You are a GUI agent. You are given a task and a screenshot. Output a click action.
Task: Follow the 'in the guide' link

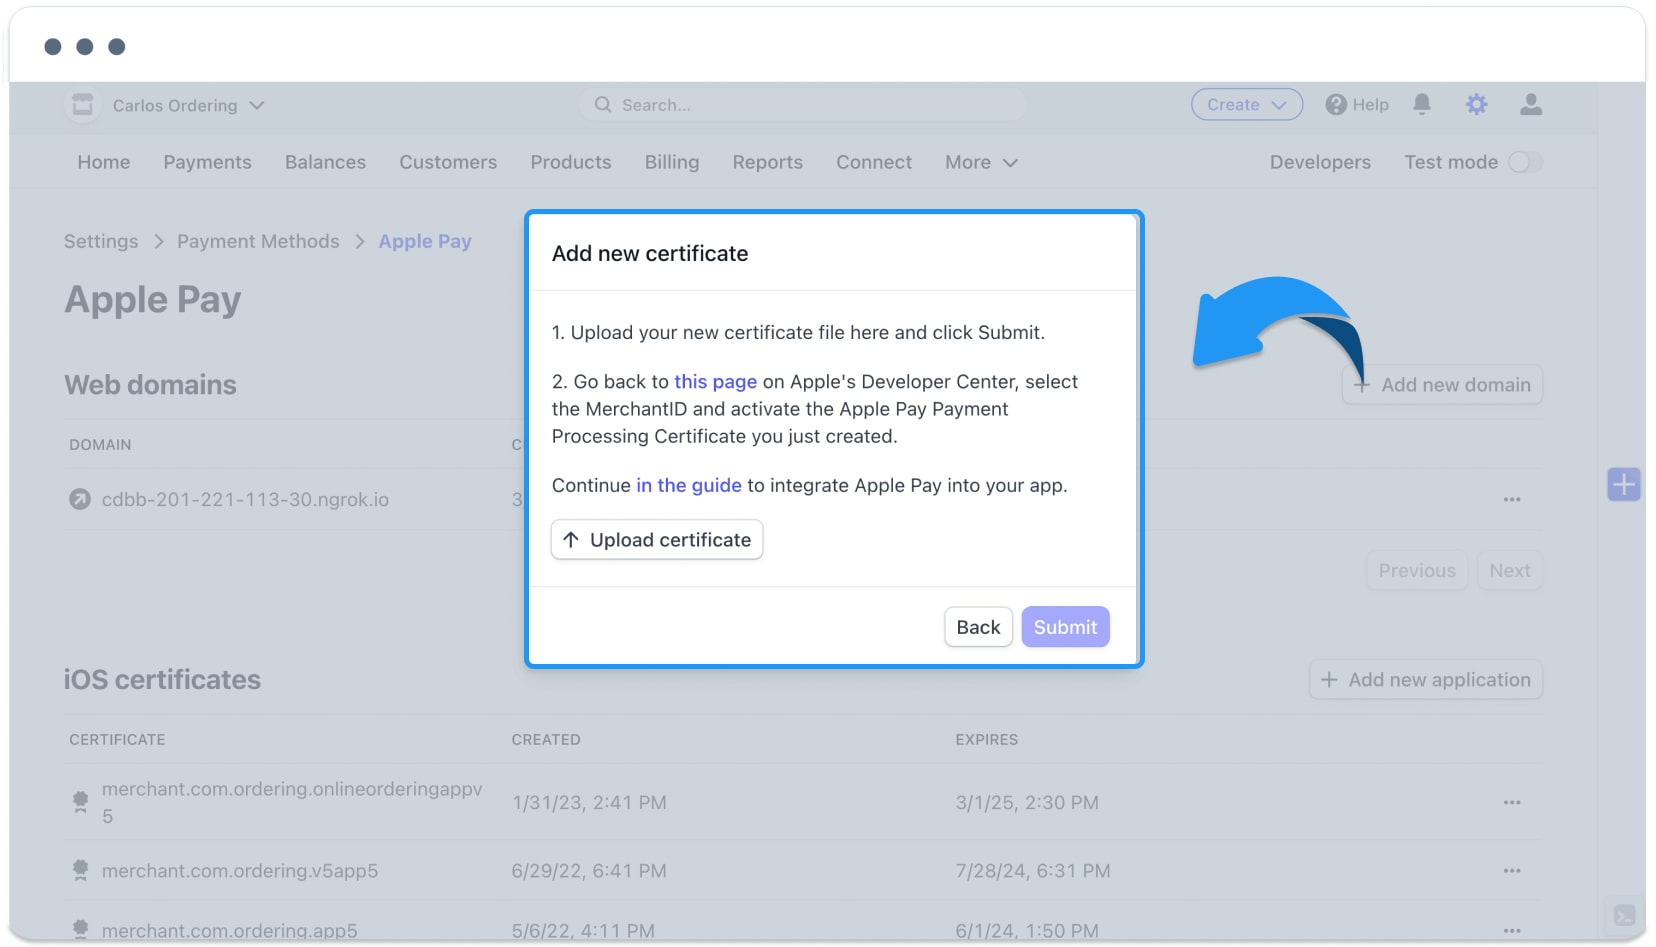pos(689,486)
